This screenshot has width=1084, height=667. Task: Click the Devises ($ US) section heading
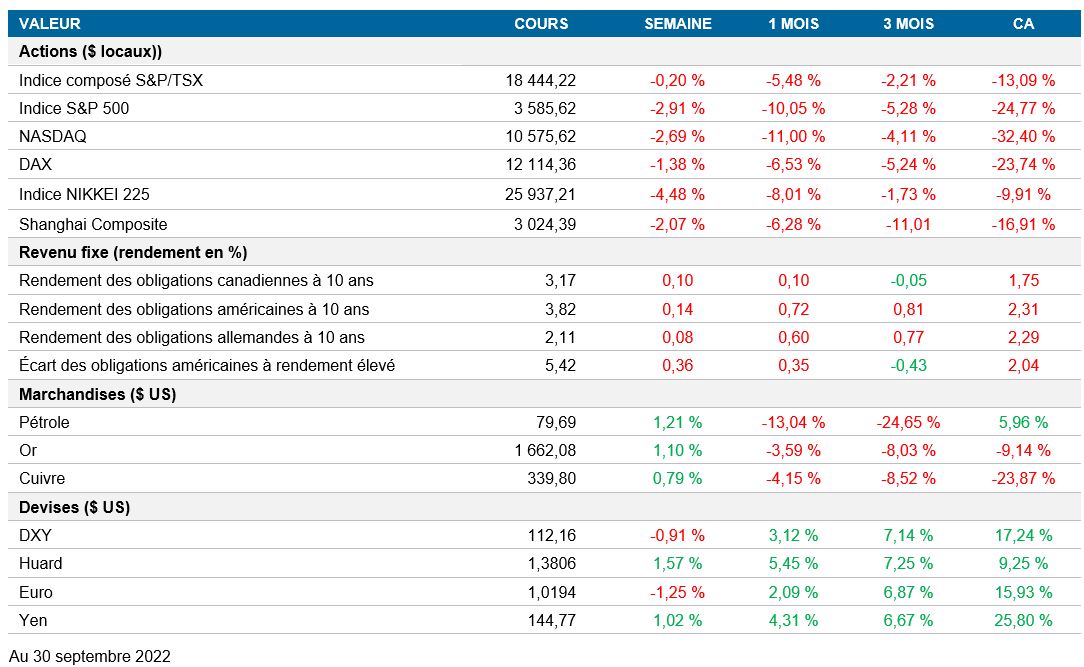coord(75,507)
